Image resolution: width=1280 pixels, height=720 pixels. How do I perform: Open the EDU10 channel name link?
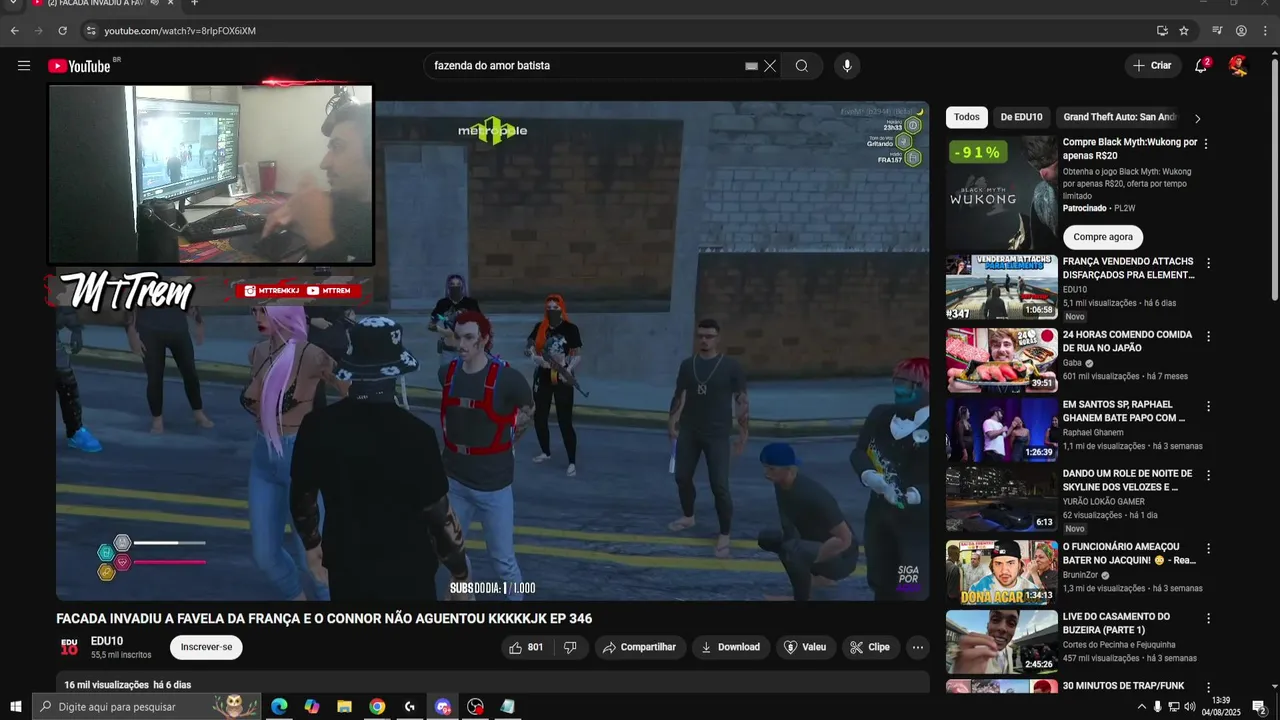(x=107, y=641)
